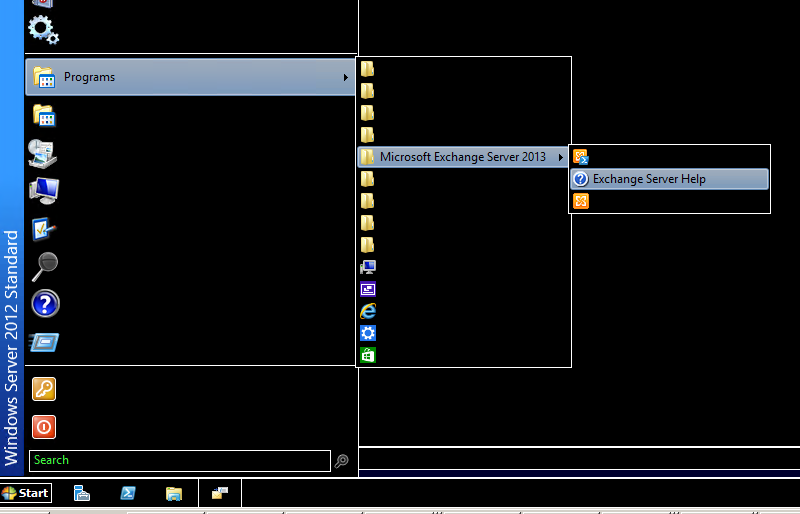The width and height of the screenshot is (800, 514).
Task: Expand the Programs submenu arrow
Action: 345,78
